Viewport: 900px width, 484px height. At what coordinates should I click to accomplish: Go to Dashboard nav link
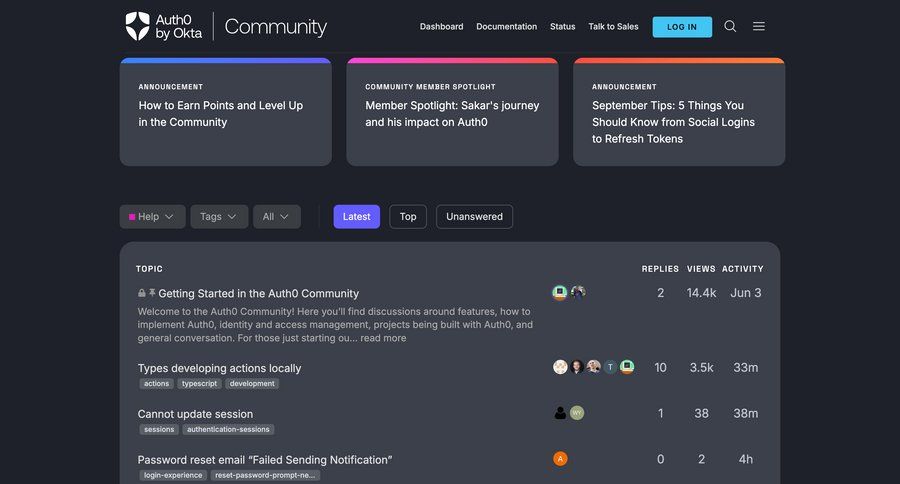(x=441, y=26)
